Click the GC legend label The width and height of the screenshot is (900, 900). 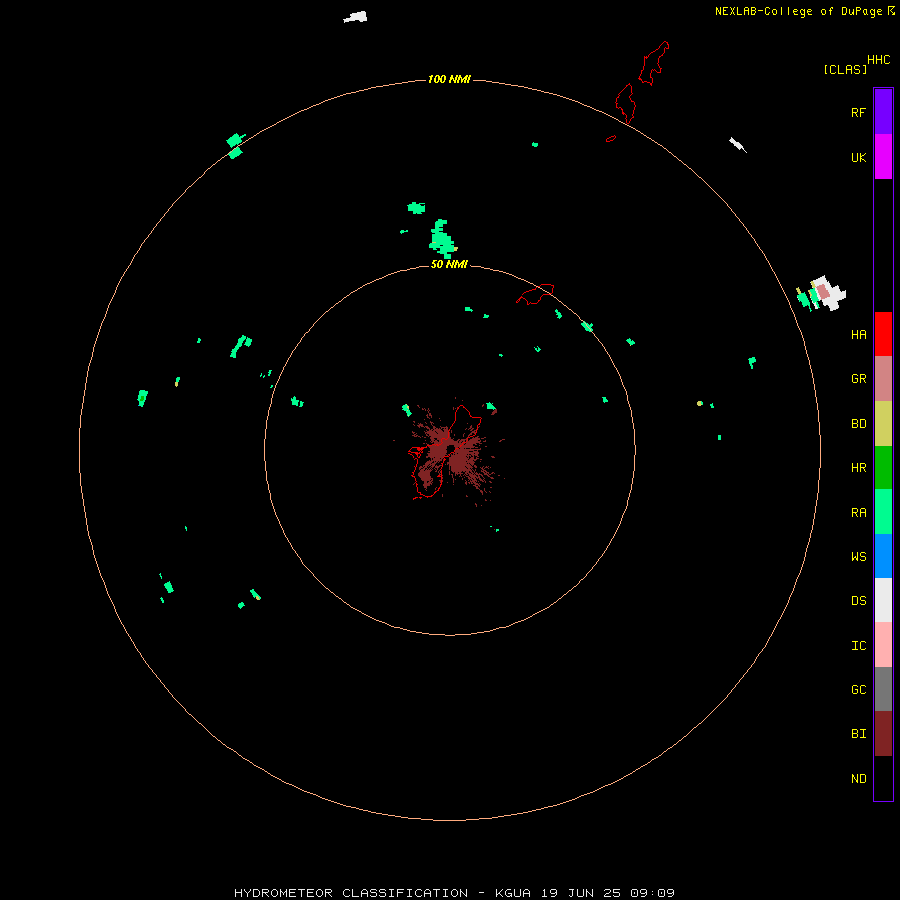(x=858, y=689)
